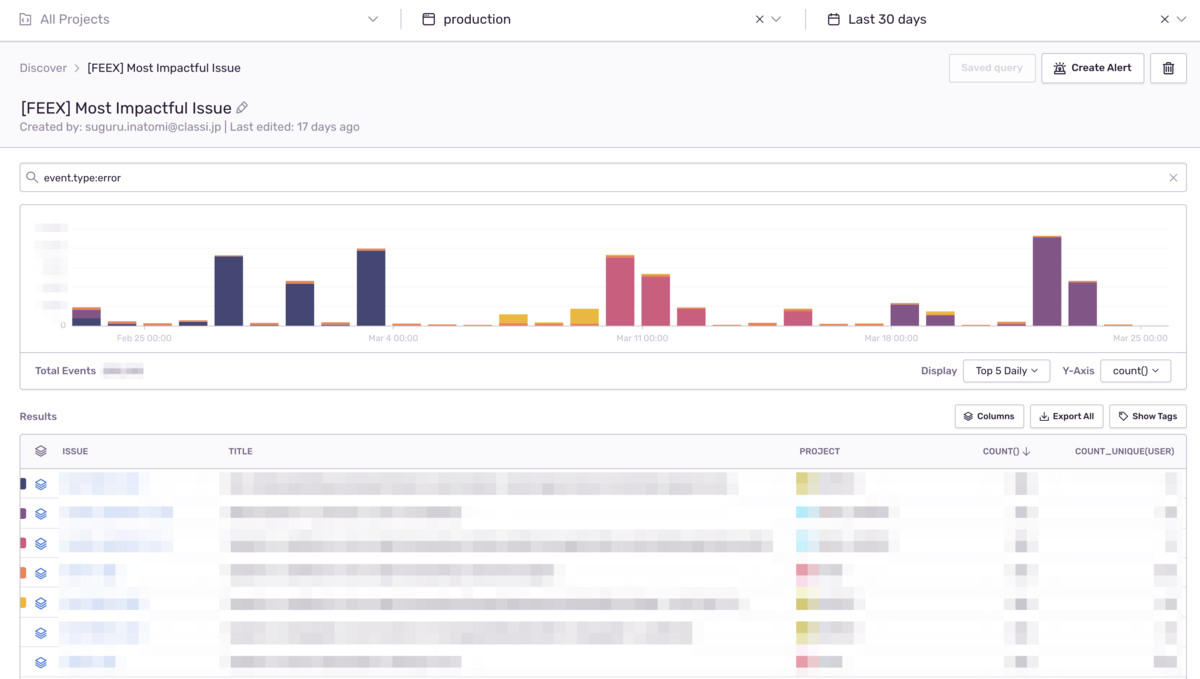Screen dimensions: 1200x679
Task: Sort by the COUNT() column header
Action: (x=1006, y=452)
